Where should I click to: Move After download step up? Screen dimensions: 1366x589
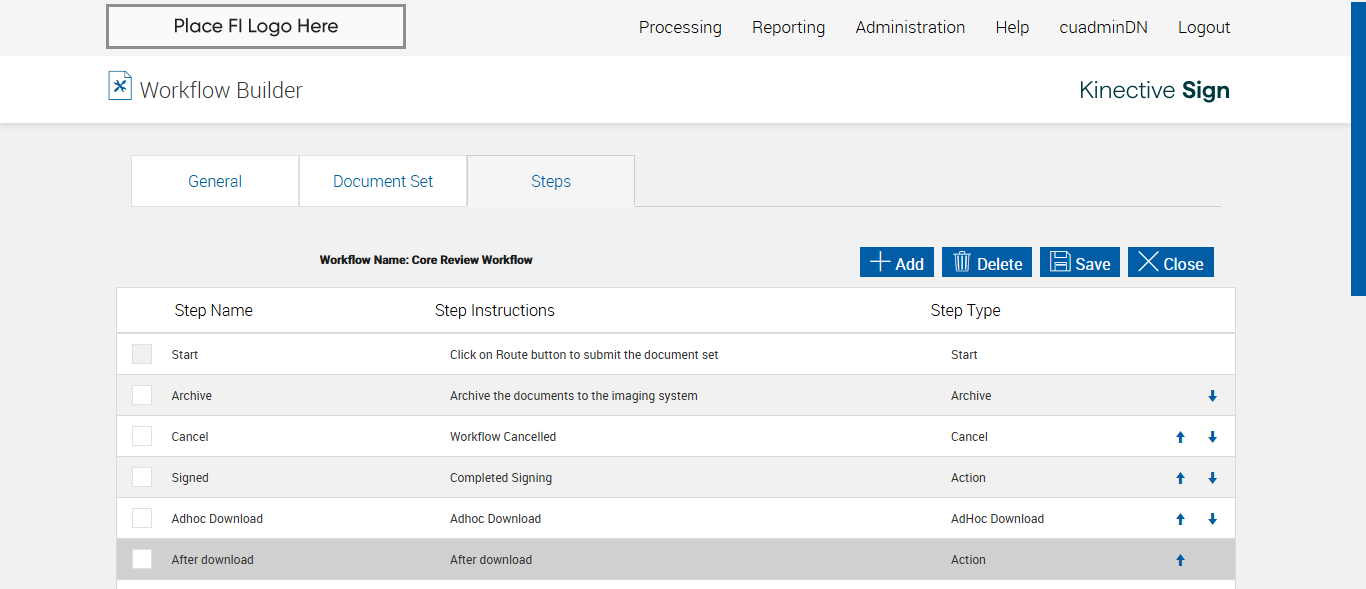pos(1180,560)
